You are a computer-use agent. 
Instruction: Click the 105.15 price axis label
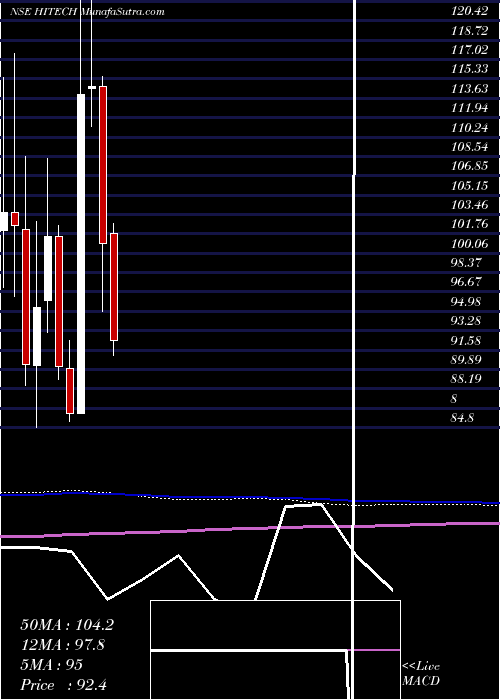point(470,185)
